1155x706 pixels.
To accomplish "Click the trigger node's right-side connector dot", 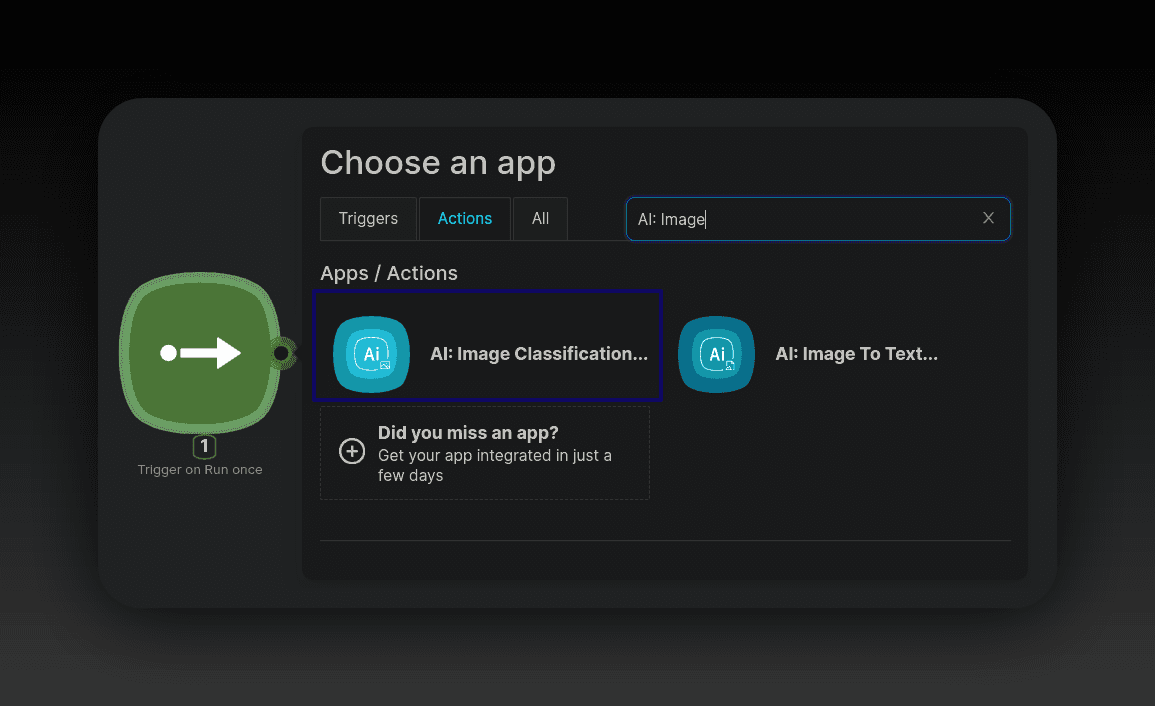I will (282, 353).
